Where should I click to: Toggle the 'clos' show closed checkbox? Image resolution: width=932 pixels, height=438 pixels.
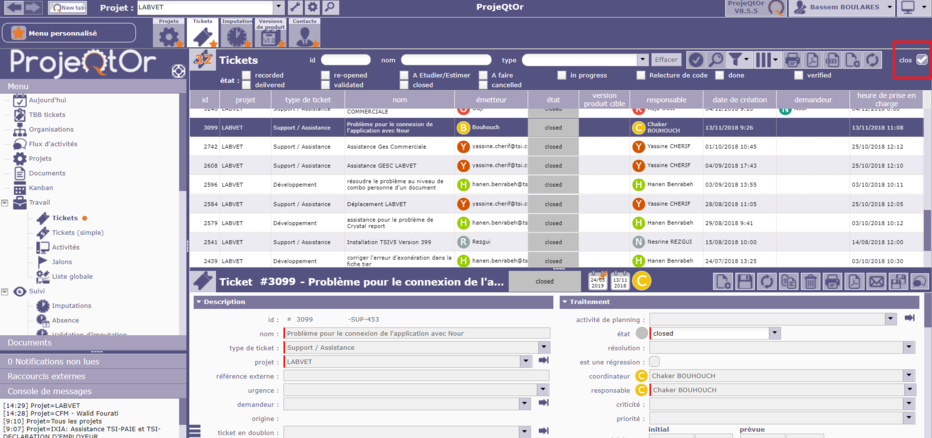[922, 59]
